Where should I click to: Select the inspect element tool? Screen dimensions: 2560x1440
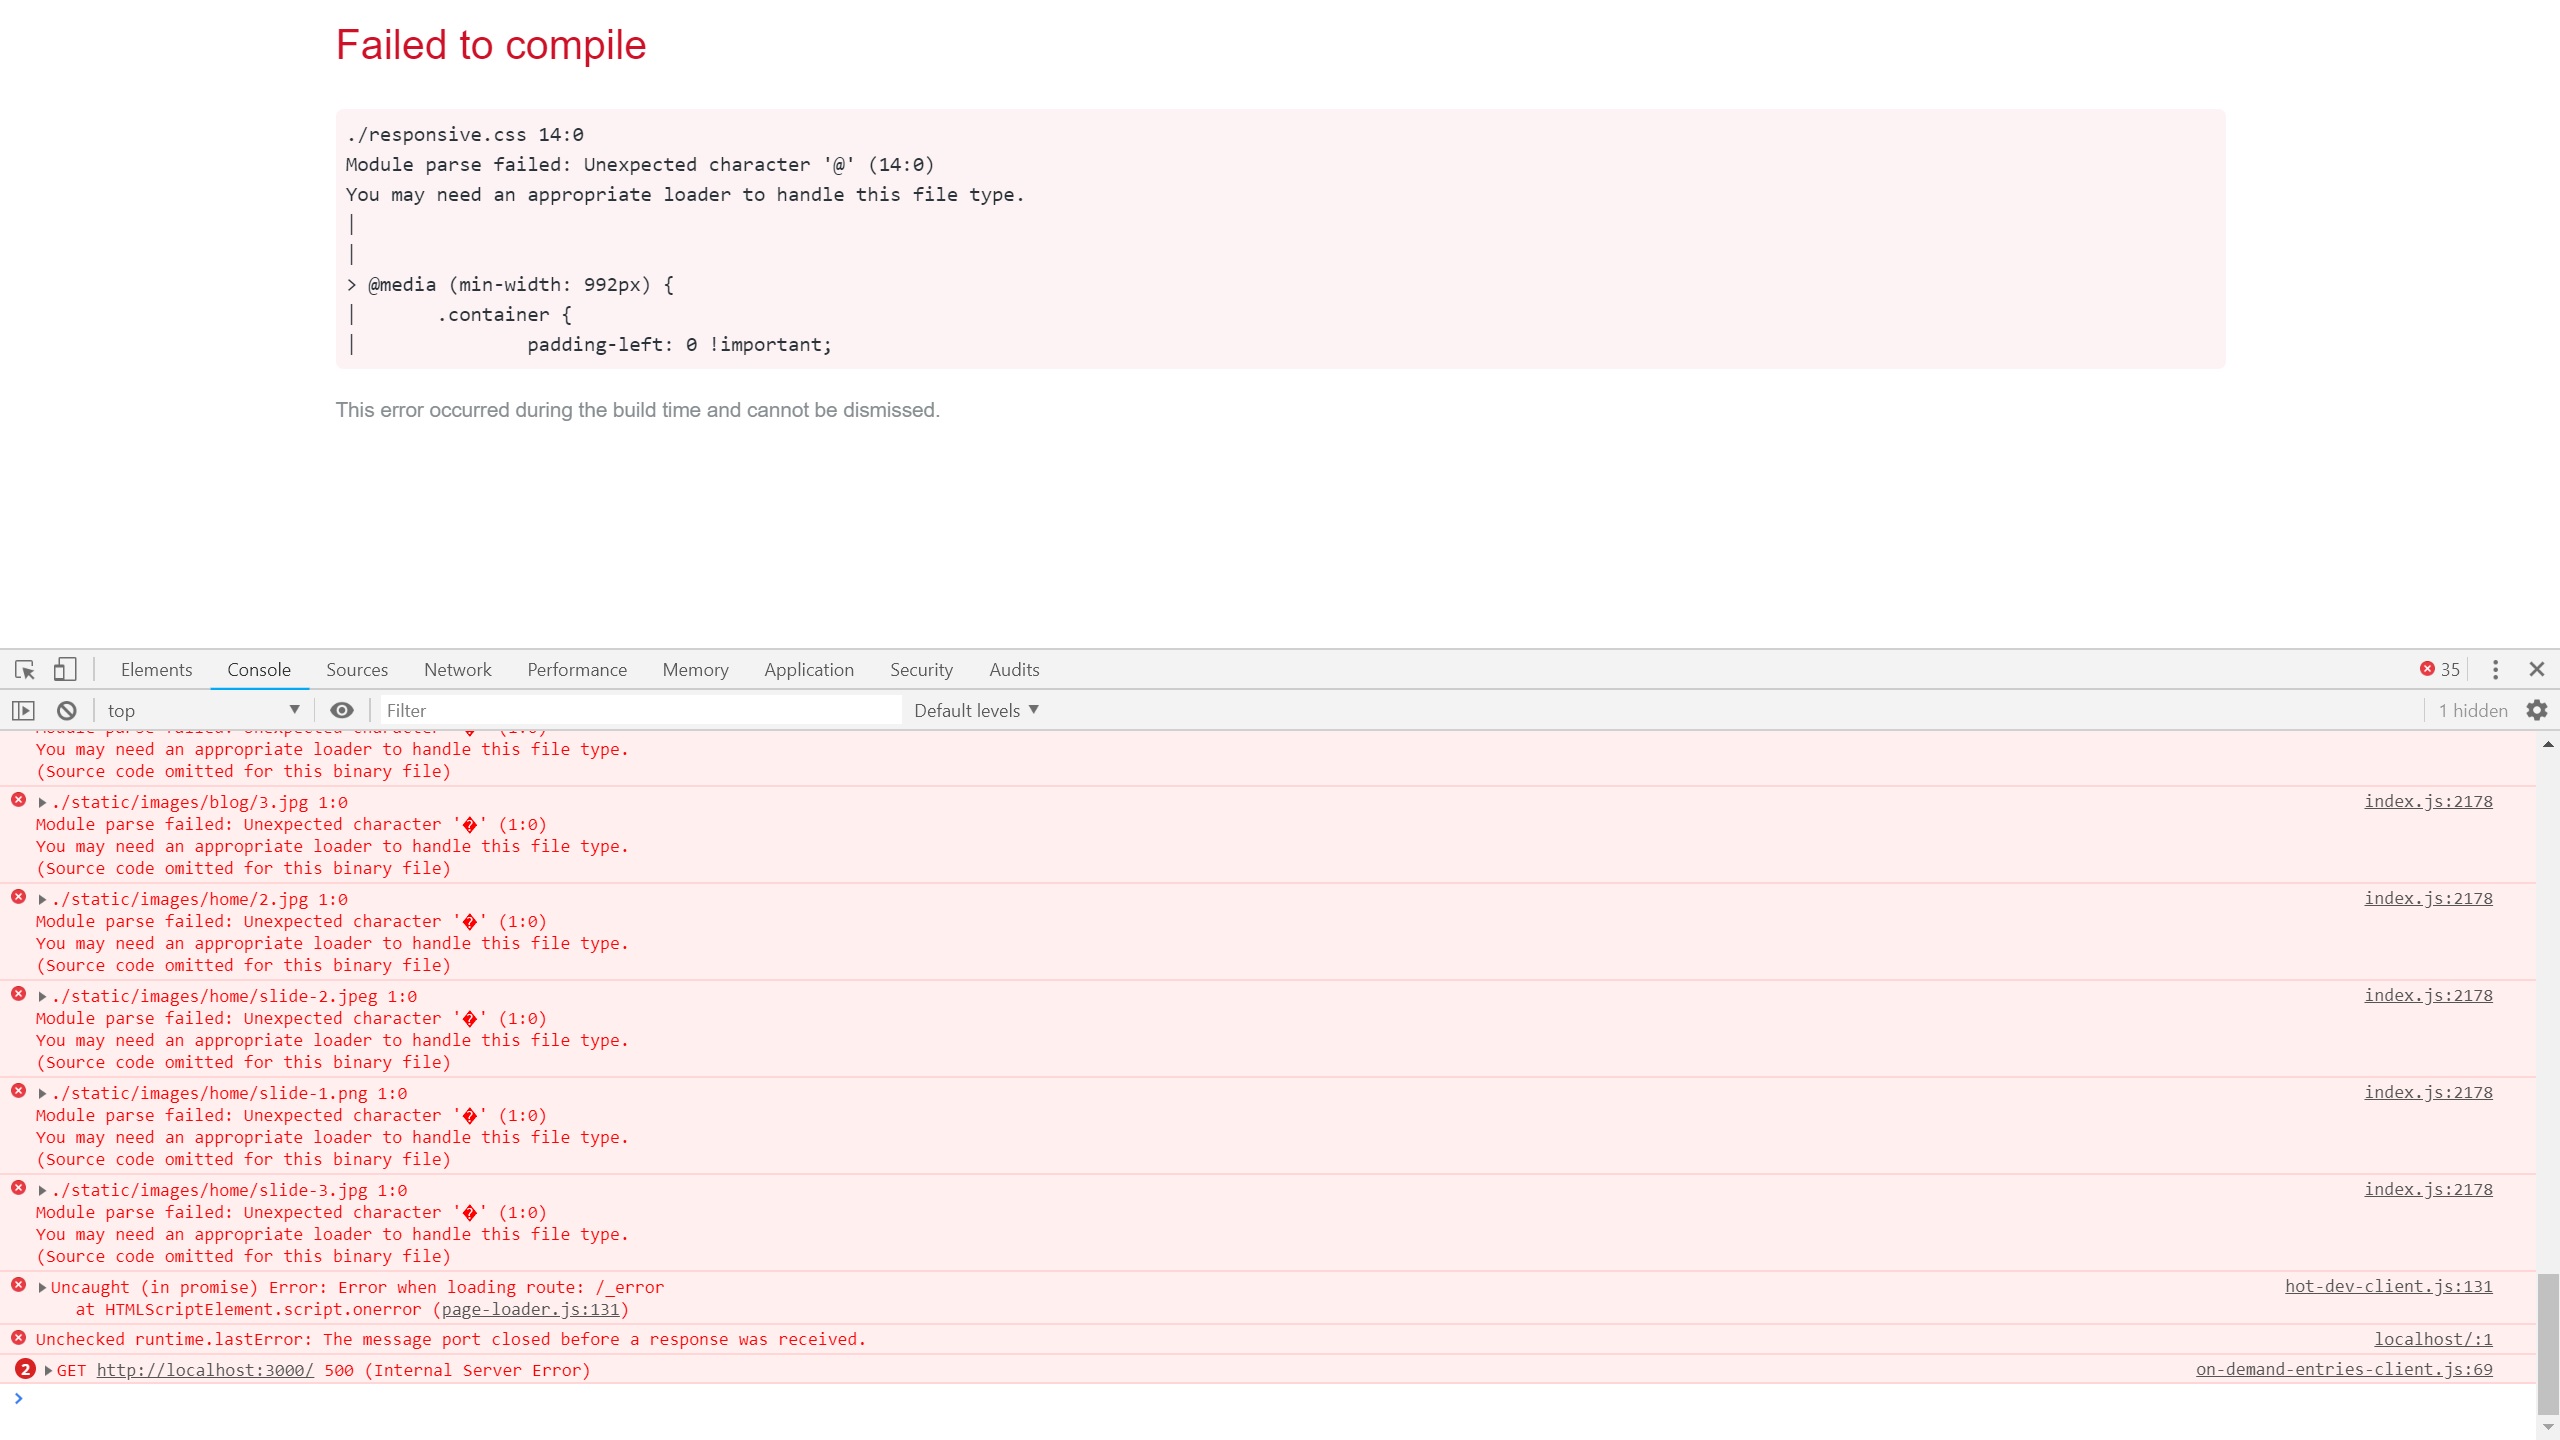pos(23,669)
